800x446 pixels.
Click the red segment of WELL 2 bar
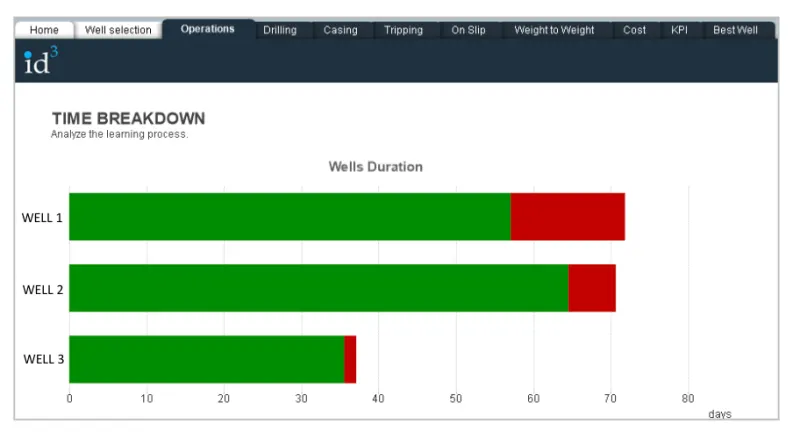pos(592,288)
